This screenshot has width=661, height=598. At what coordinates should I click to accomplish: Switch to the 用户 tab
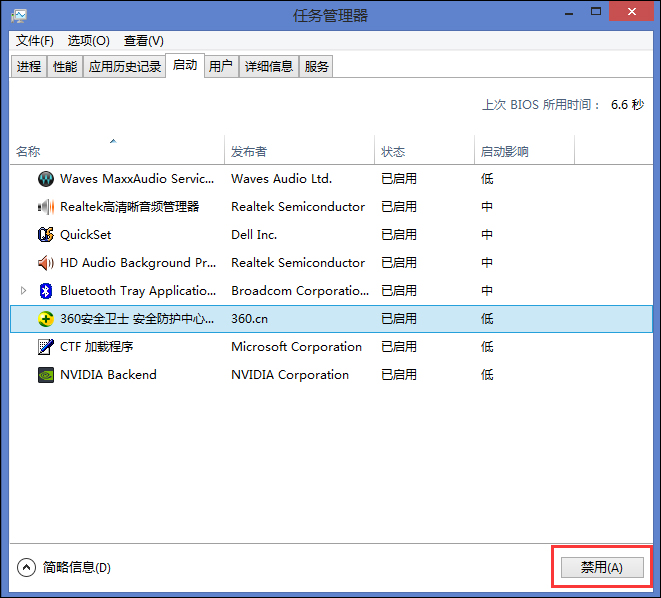tap(220, 67)
